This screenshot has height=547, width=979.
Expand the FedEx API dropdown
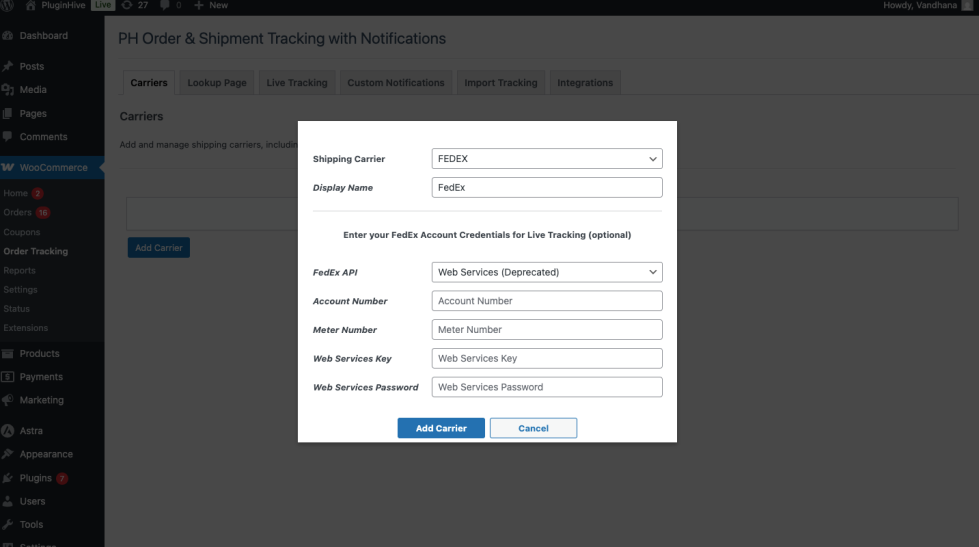pos(547,272)
